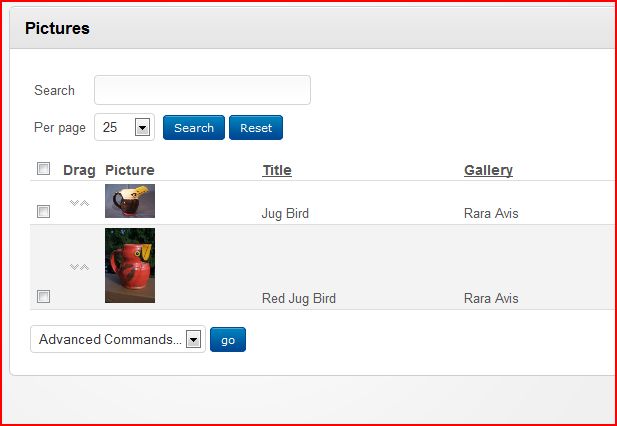Tick the select-all checkbox in the table header
Image resolution: width=617 pixels, height=426 pixels.
pyautogui.click(x=43, y=169)
